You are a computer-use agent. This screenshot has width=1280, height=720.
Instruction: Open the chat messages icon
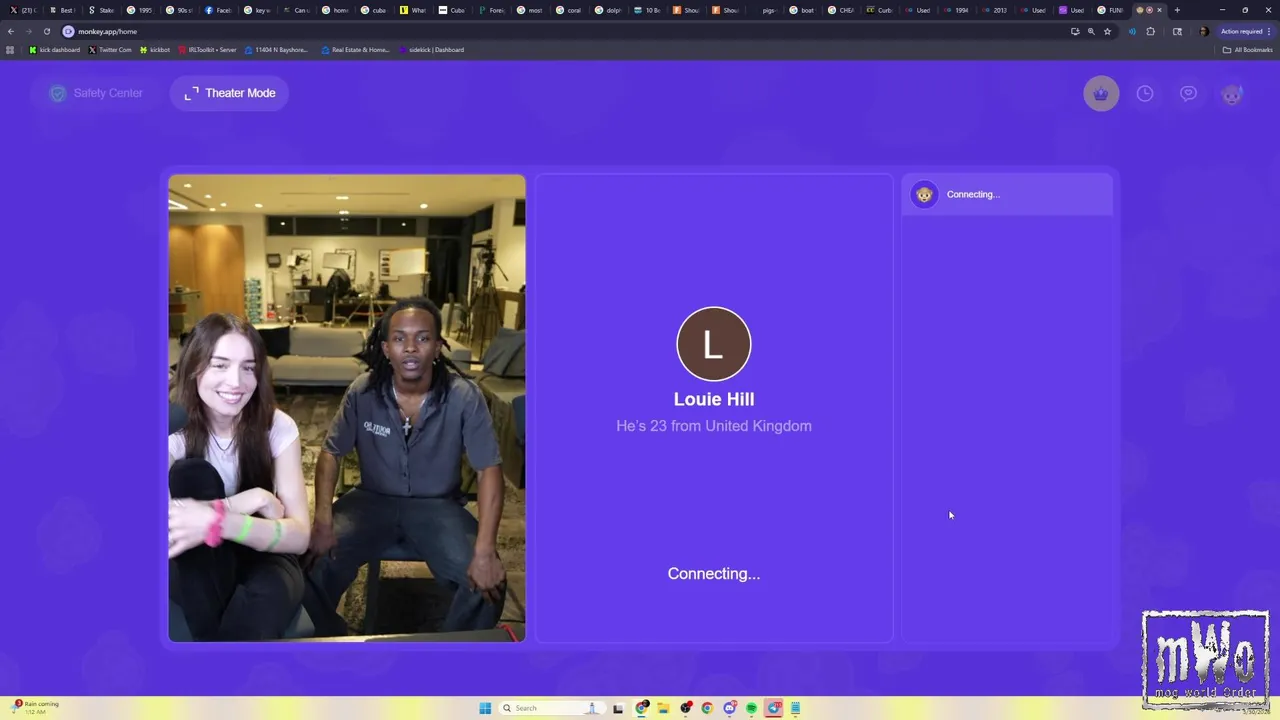point(1188,93)
